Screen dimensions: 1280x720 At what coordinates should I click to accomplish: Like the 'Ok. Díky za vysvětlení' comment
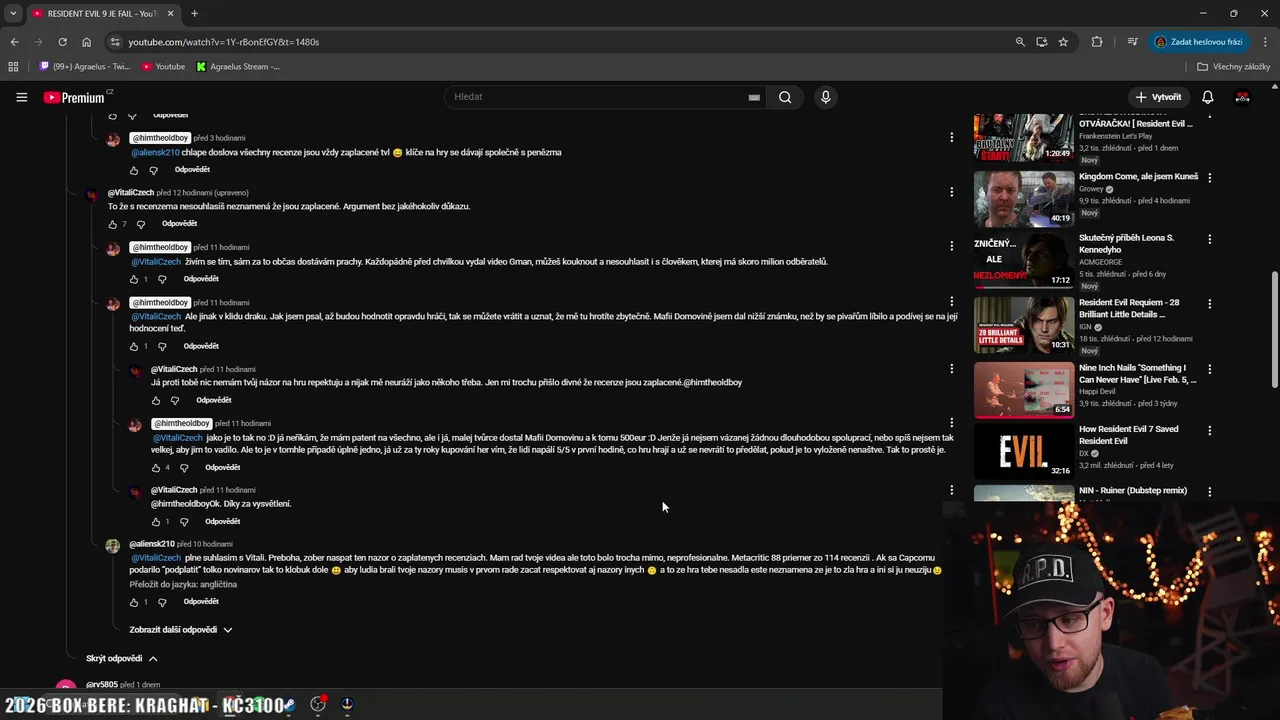tap(155, 521)
